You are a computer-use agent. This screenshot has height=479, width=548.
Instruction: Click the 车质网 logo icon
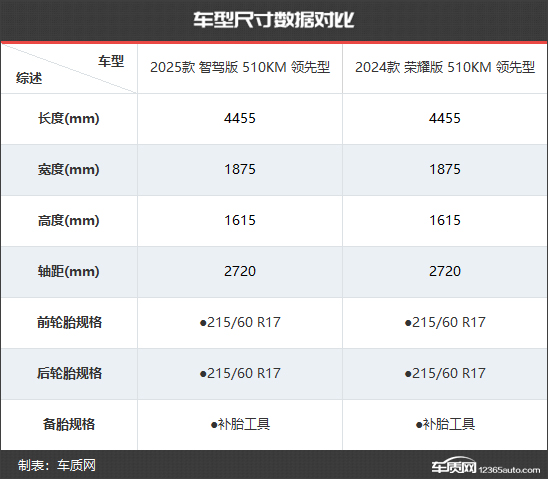pyautogui.click(x=453, y=465)
